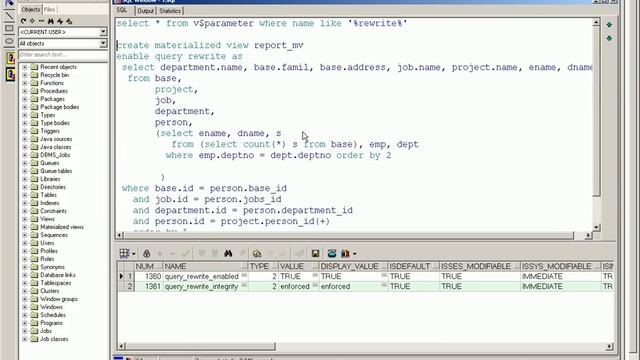The image size is (640, 360).
Task: Open the cell editor button for the enforced value
Action: [315, 285]
